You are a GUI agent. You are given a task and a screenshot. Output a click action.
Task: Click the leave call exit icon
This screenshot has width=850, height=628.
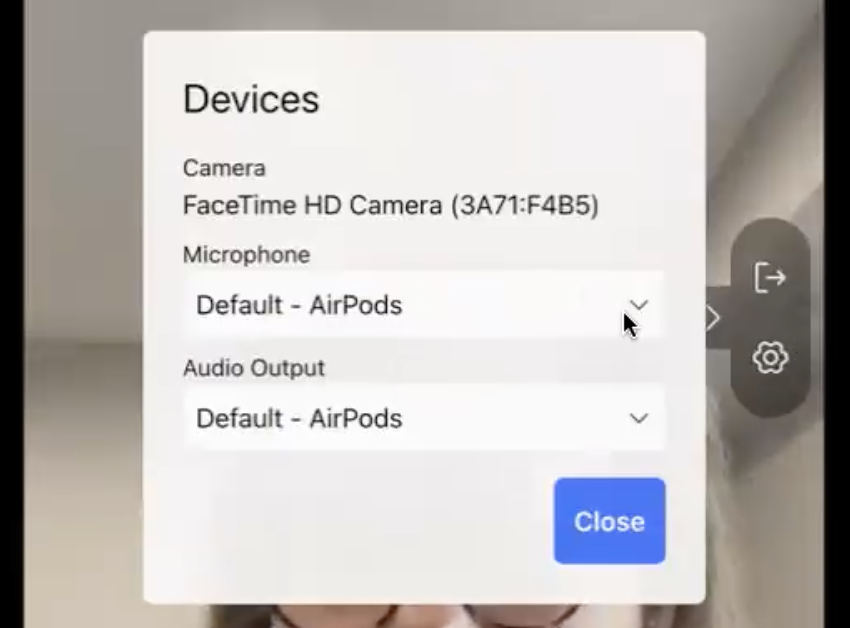pos(770,278)
